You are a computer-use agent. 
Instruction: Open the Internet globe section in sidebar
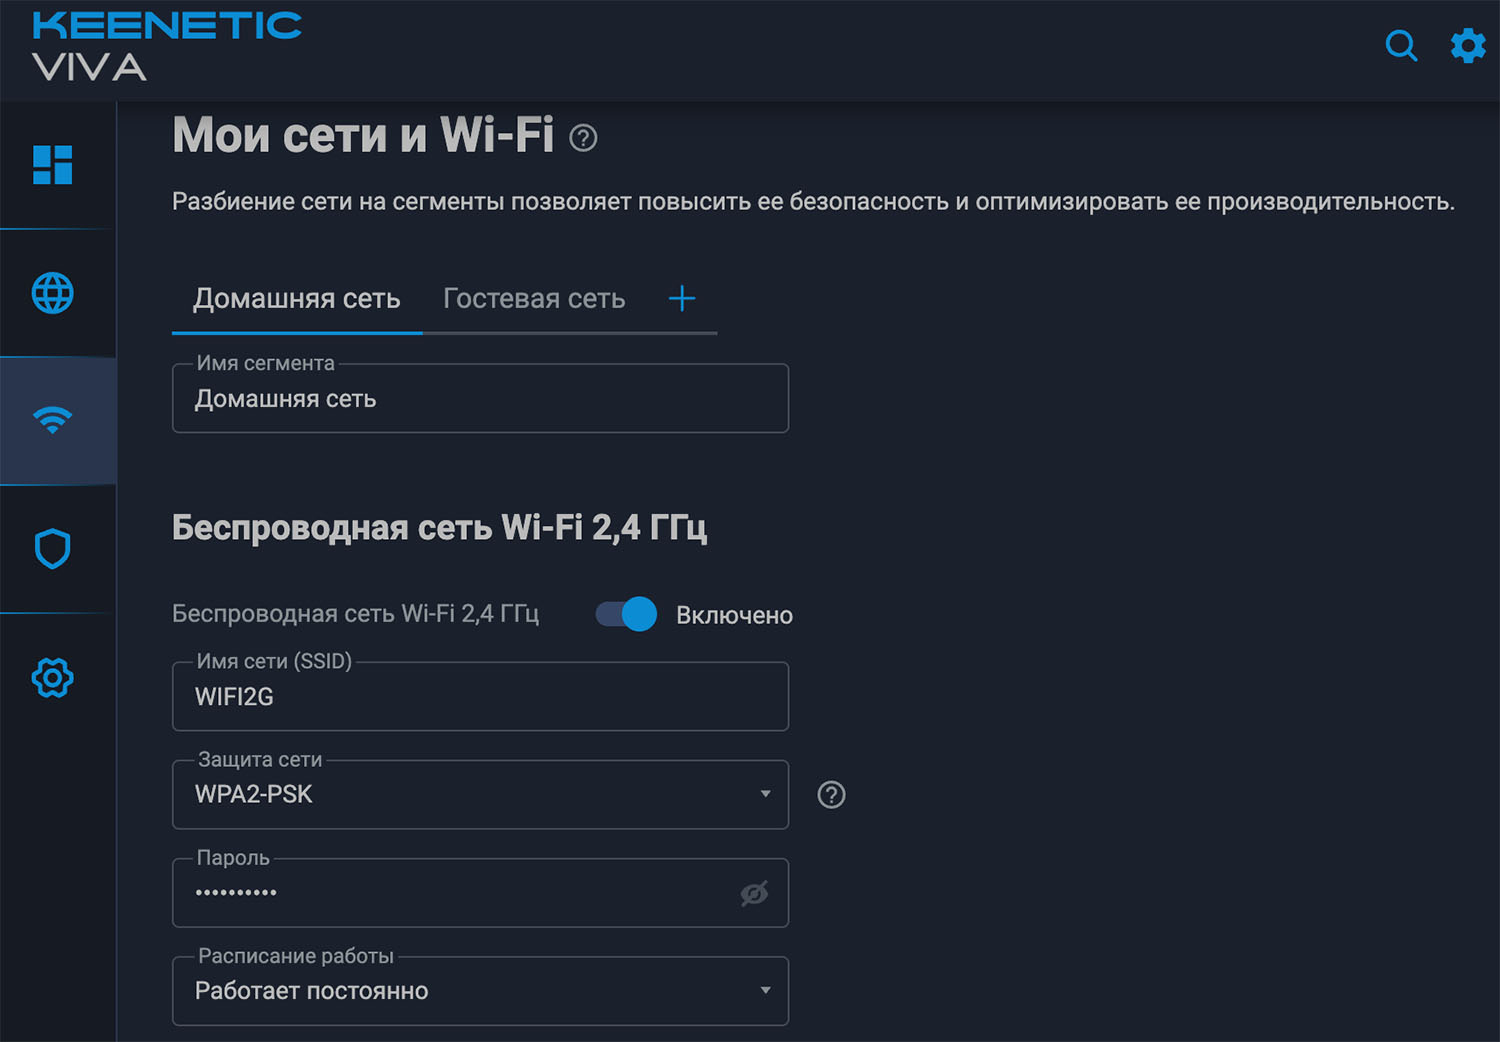coord(53,293)
